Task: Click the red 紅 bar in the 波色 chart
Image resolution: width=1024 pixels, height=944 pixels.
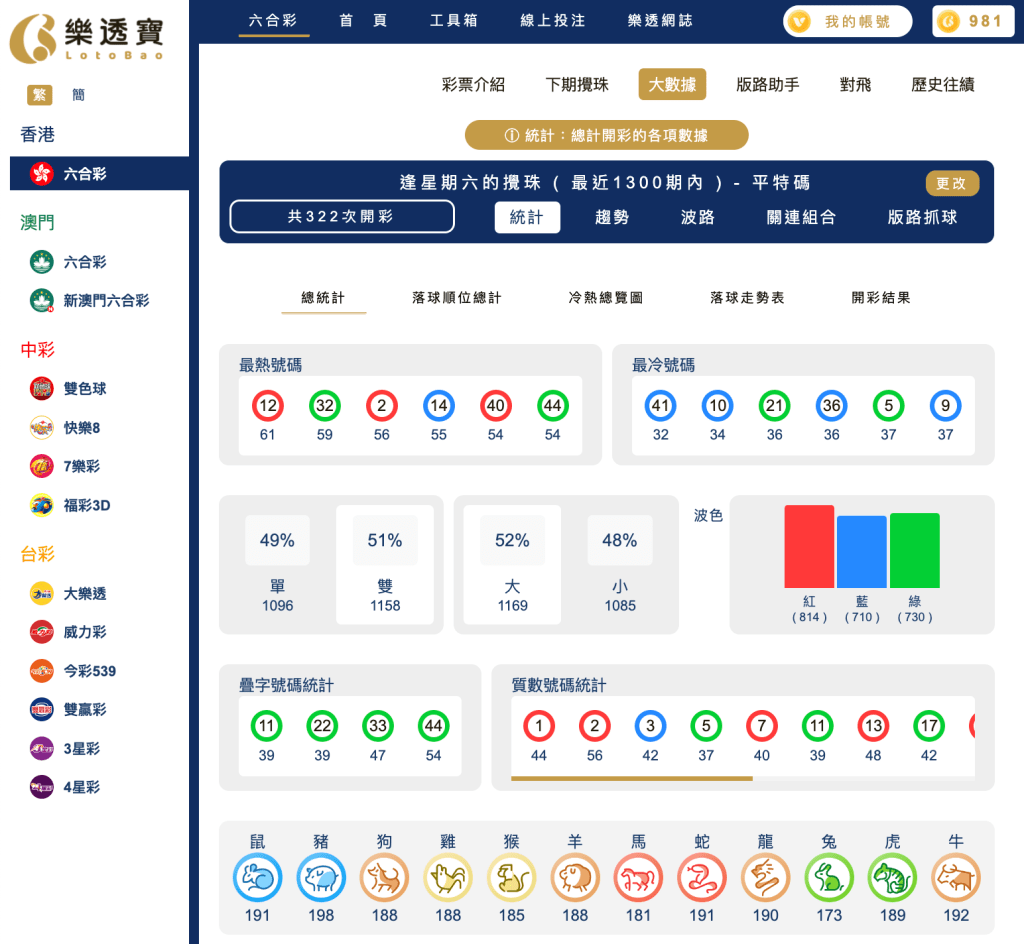Action: point(809,547)
